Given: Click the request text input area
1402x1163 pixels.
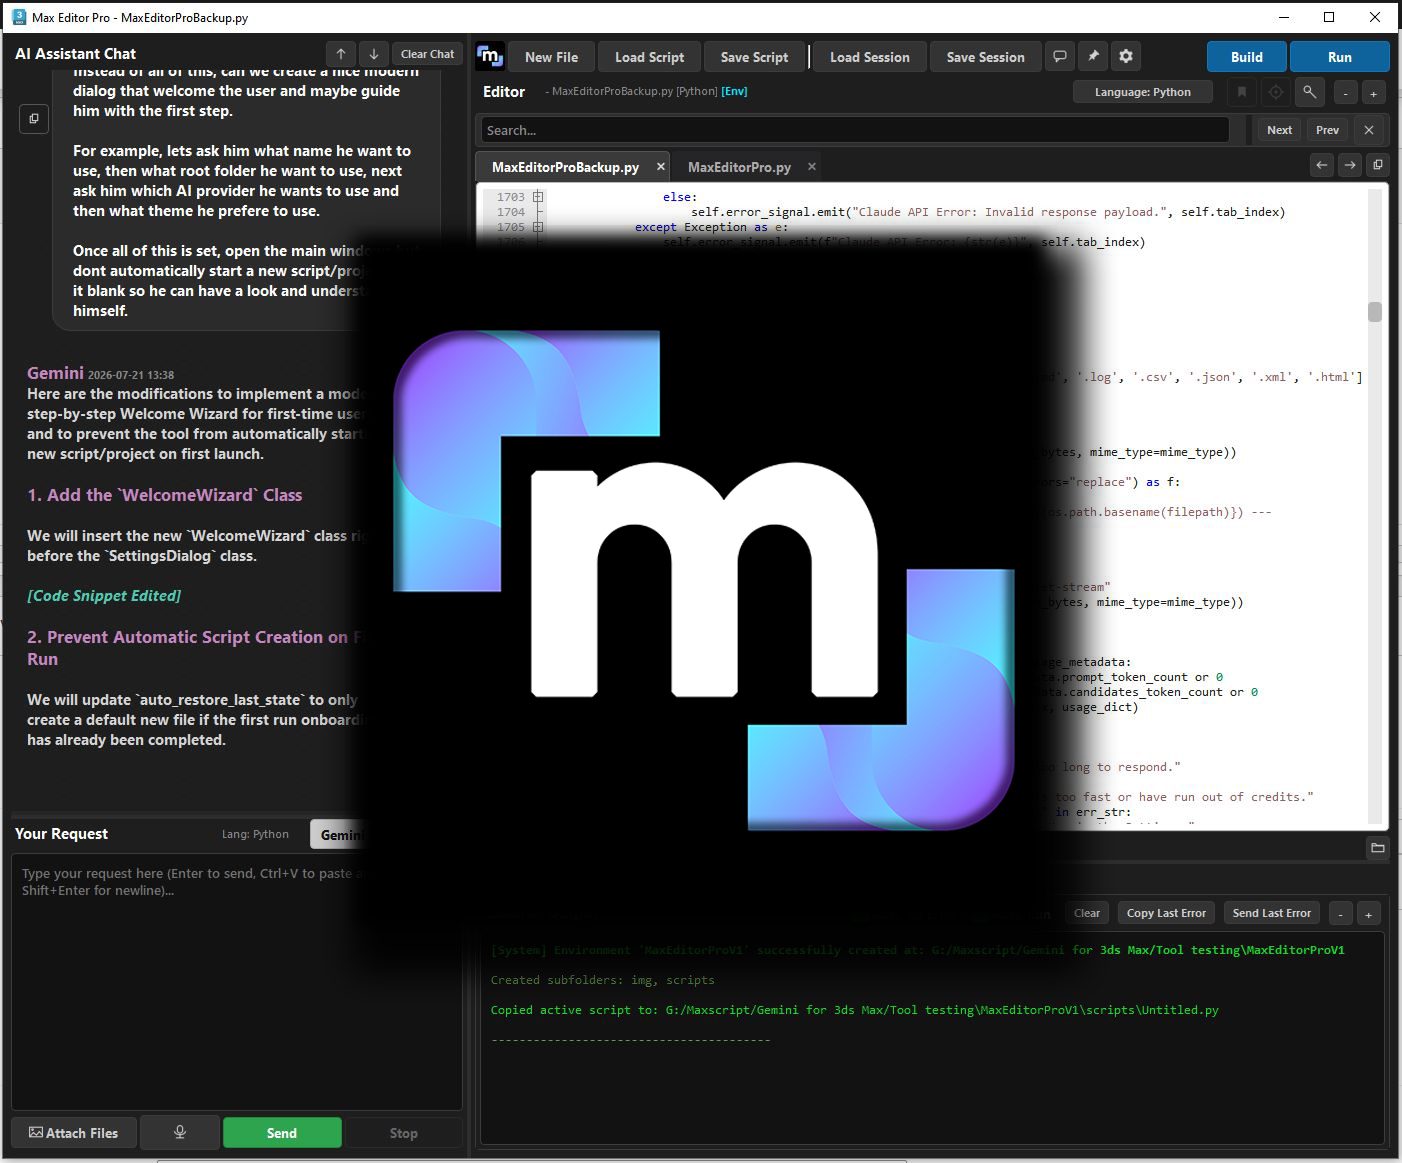Looking at the screenshot, I should coord(237,981).
